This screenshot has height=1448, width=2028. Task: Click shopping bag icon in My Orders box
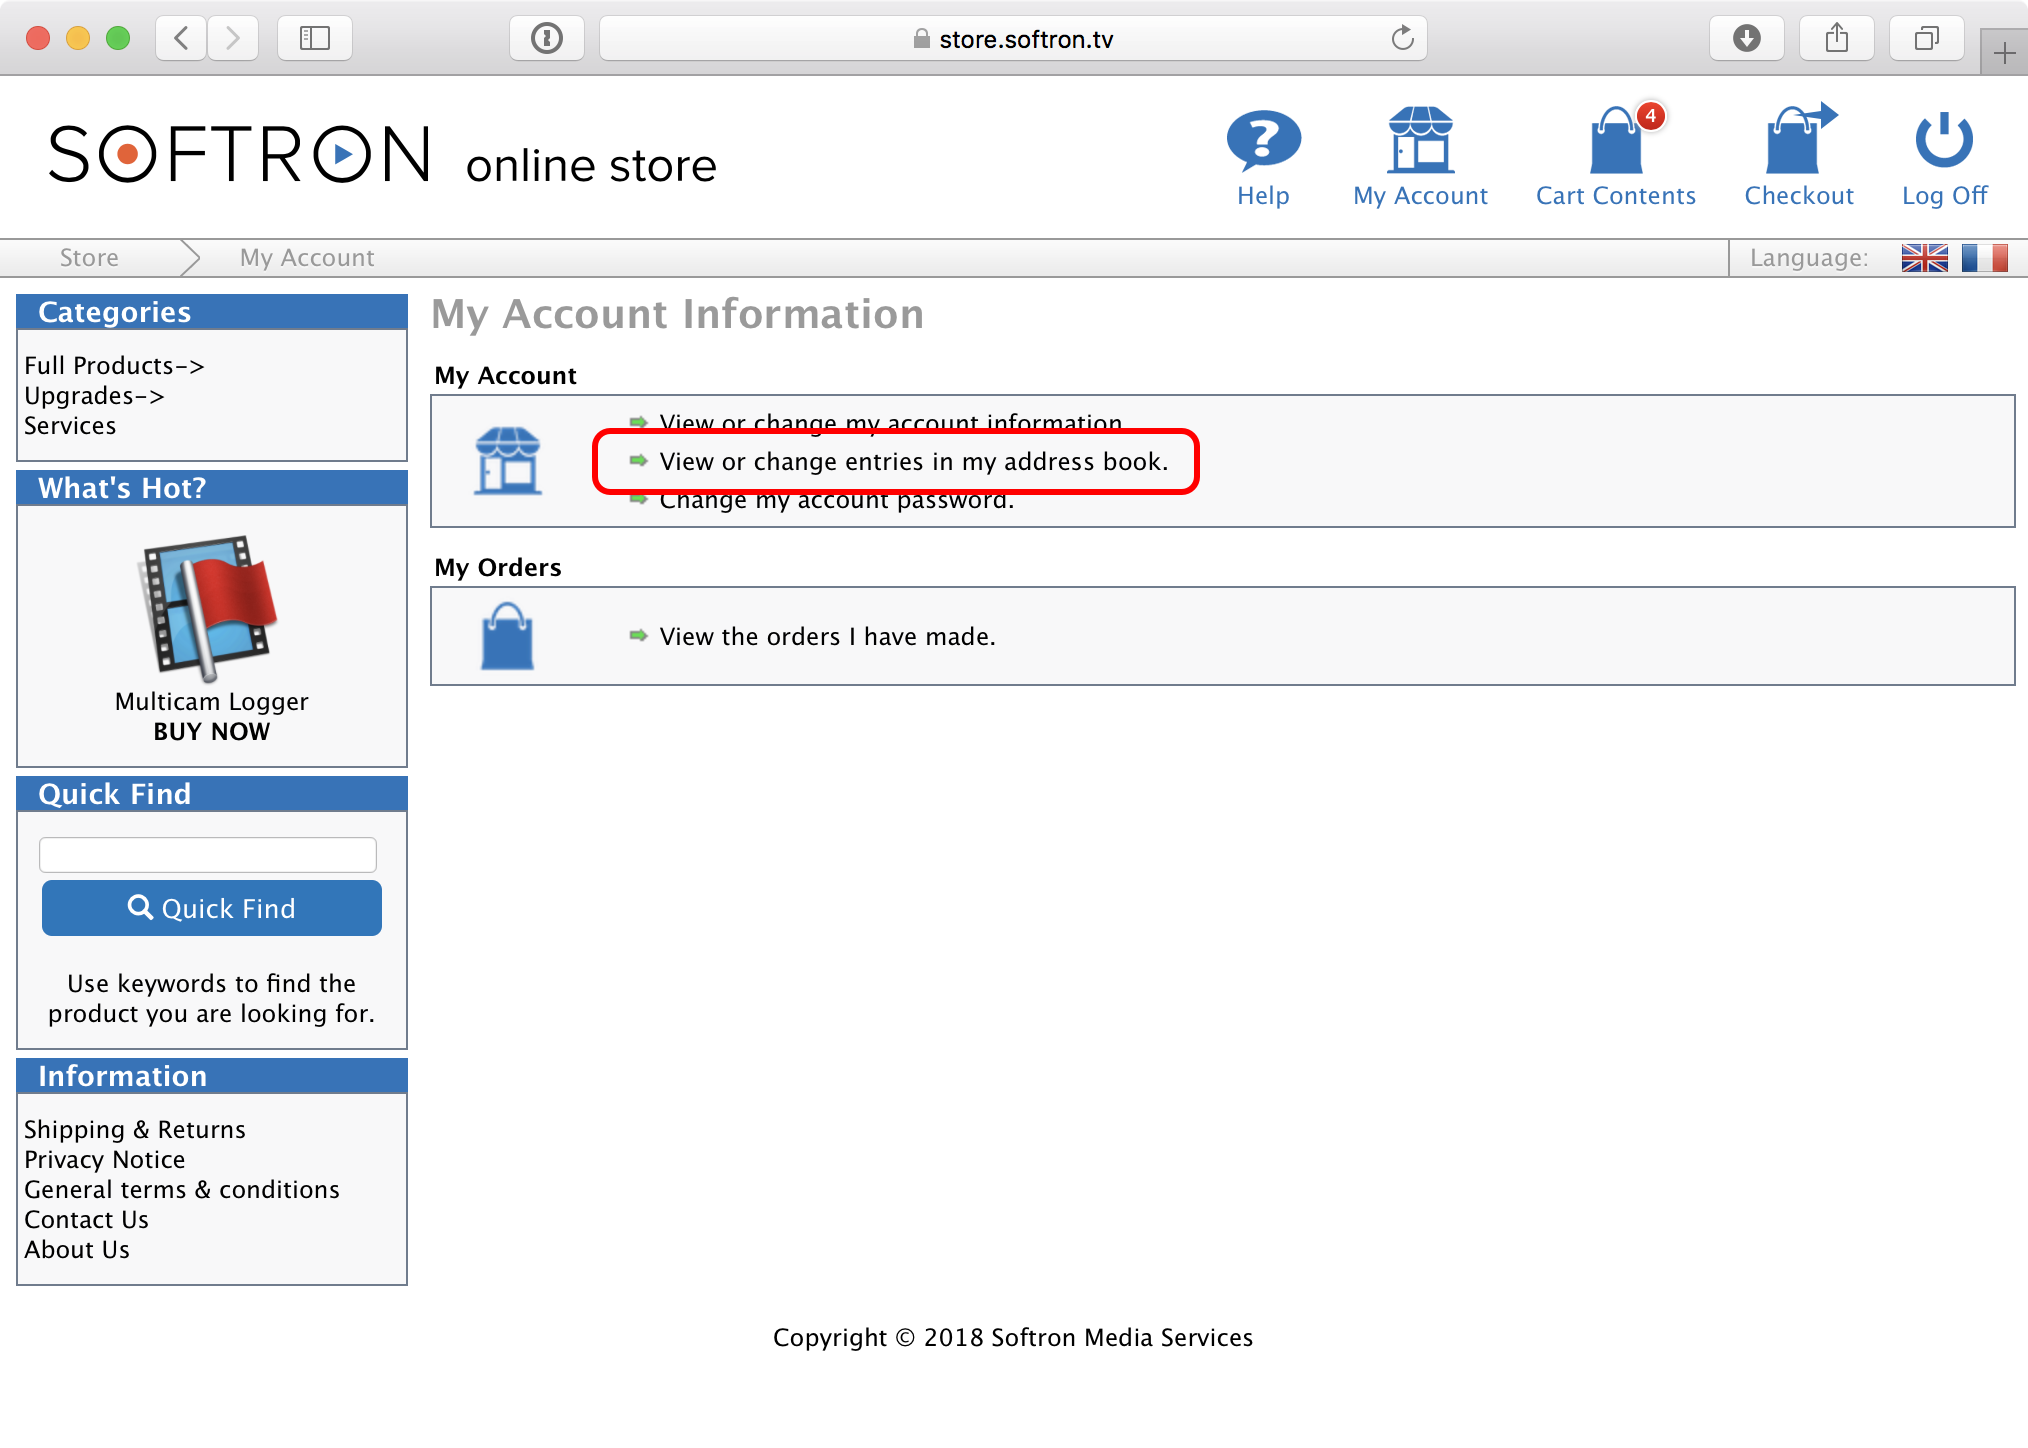tap(508, 636)
